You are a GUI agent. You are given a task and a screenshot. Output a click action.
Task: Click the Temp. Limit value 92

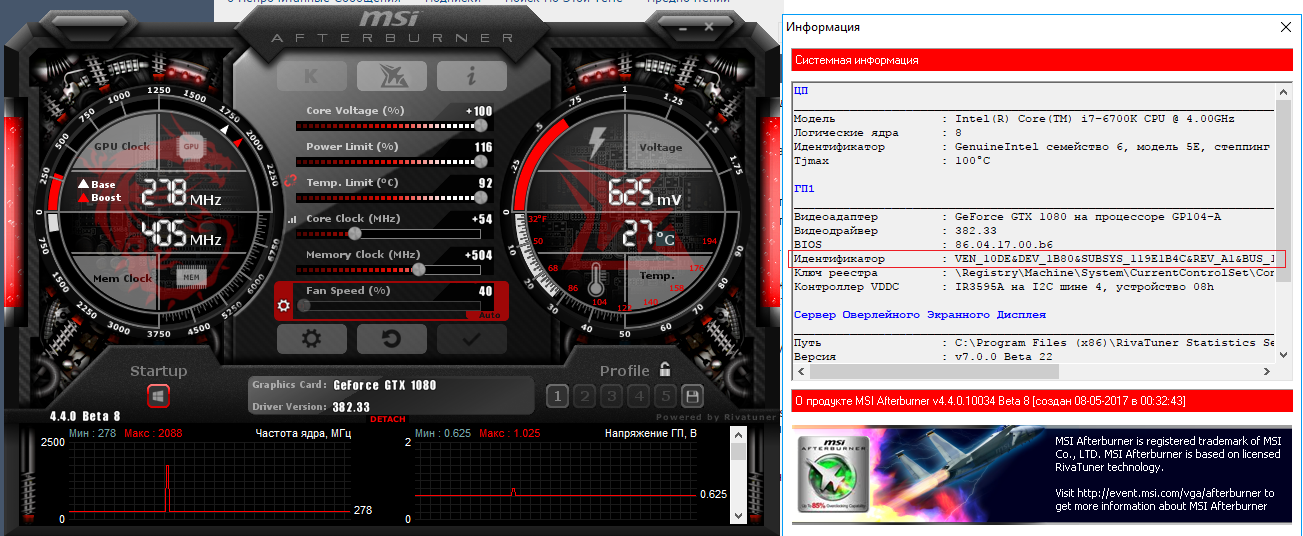click(x=486, y=183)
